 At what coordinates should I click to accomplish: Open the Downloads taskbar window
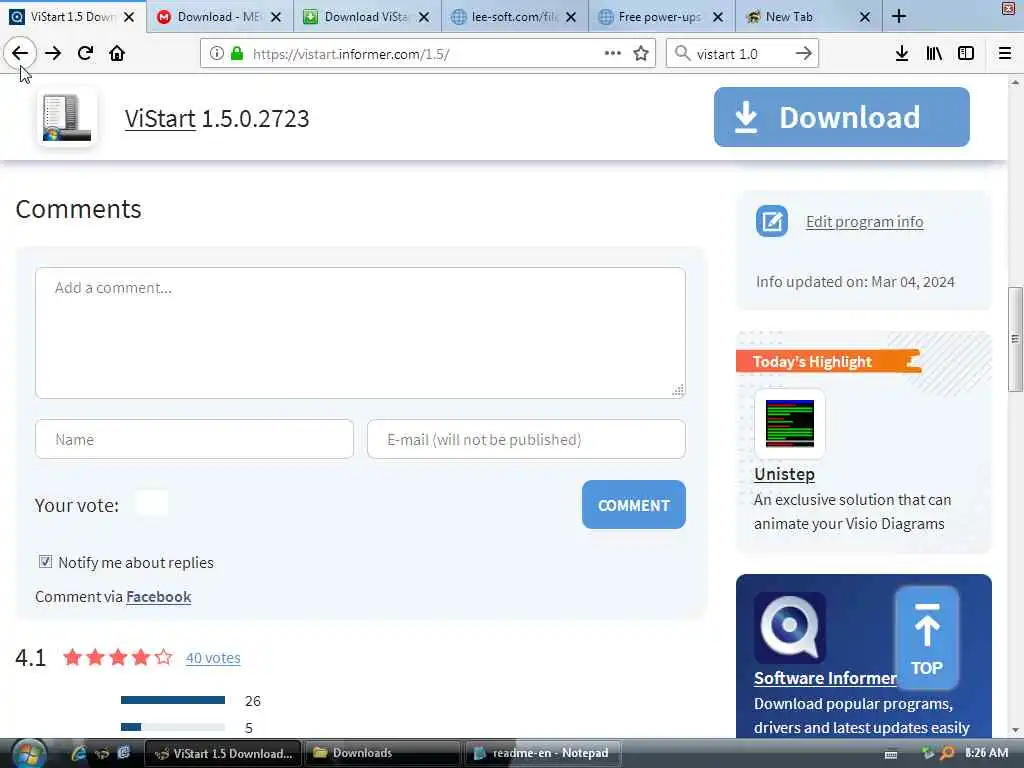(x=382, y=753)
